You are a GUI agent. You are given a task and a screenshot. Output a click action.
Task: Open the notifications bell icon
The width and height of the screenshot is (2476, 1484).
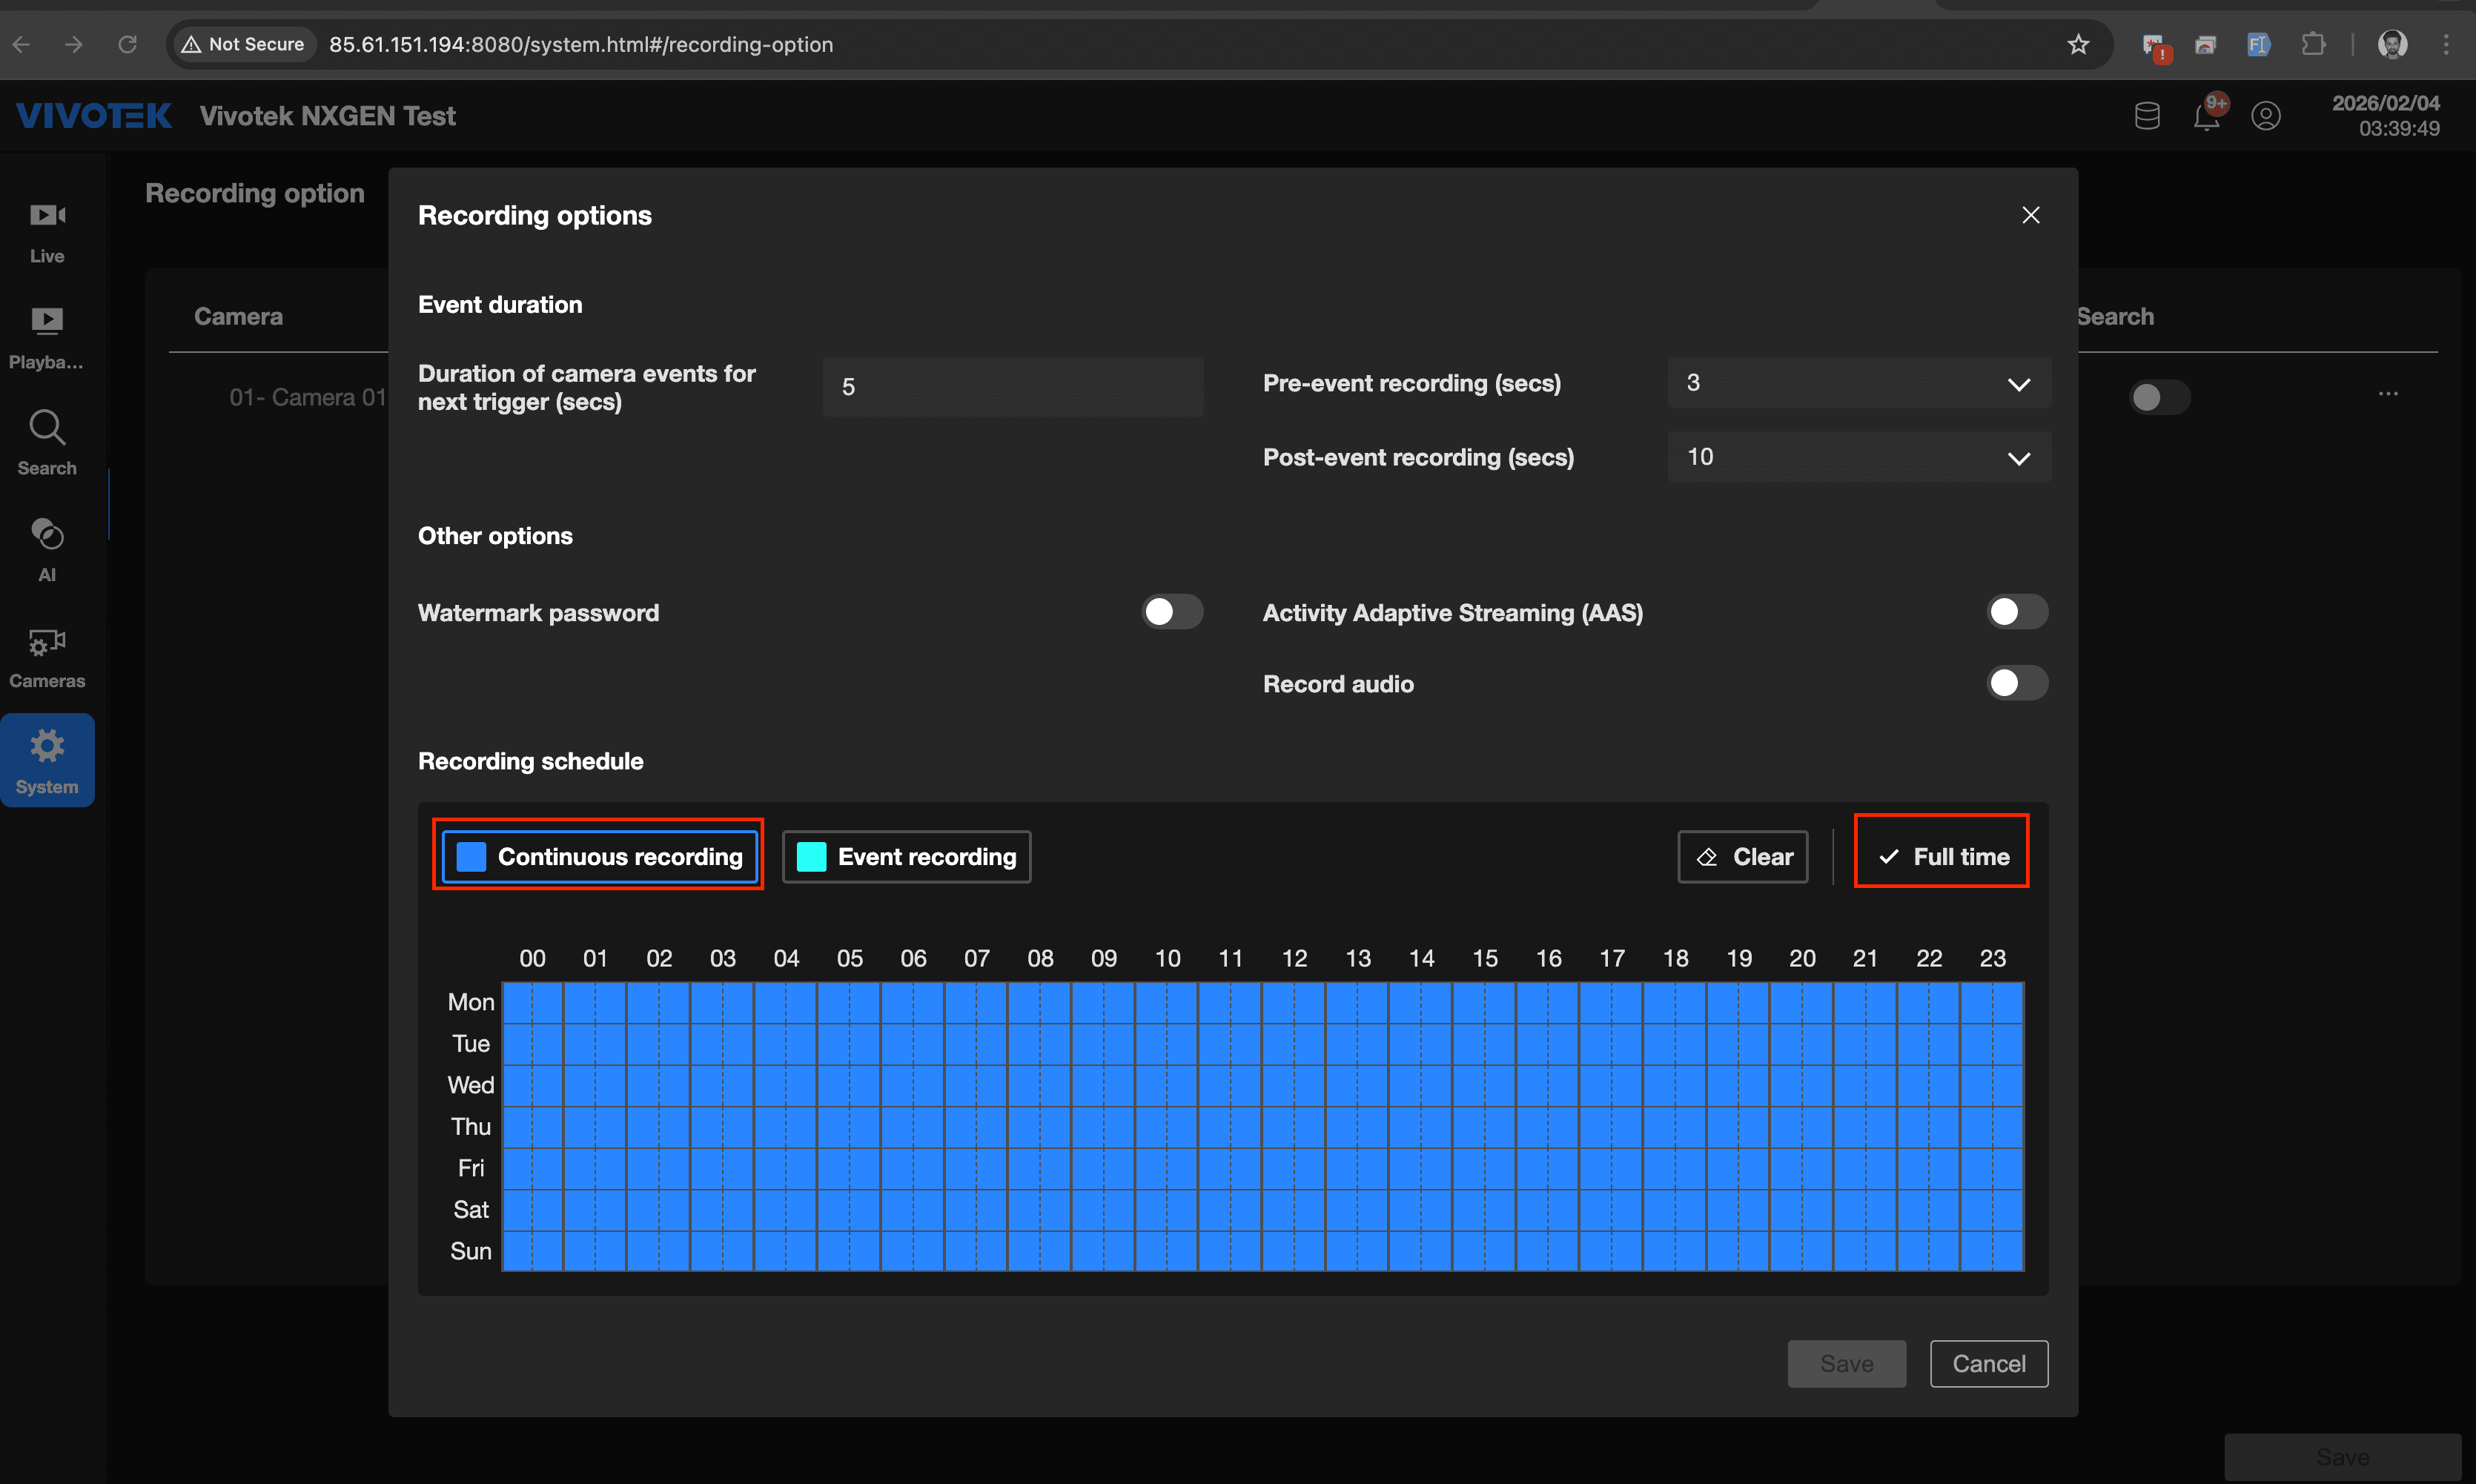coord(2206,116)
